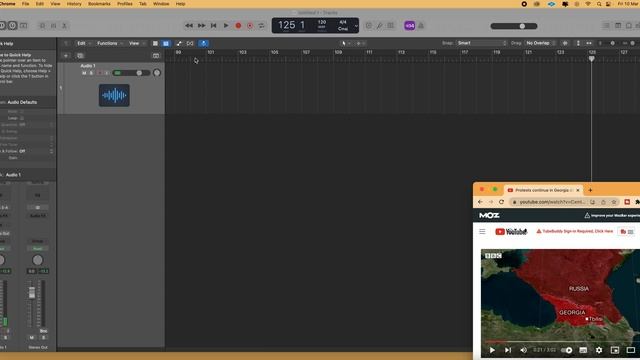Screen dimensions: 640x360
Task: Open the Editors scissors button
Action: tap(64, 25)
